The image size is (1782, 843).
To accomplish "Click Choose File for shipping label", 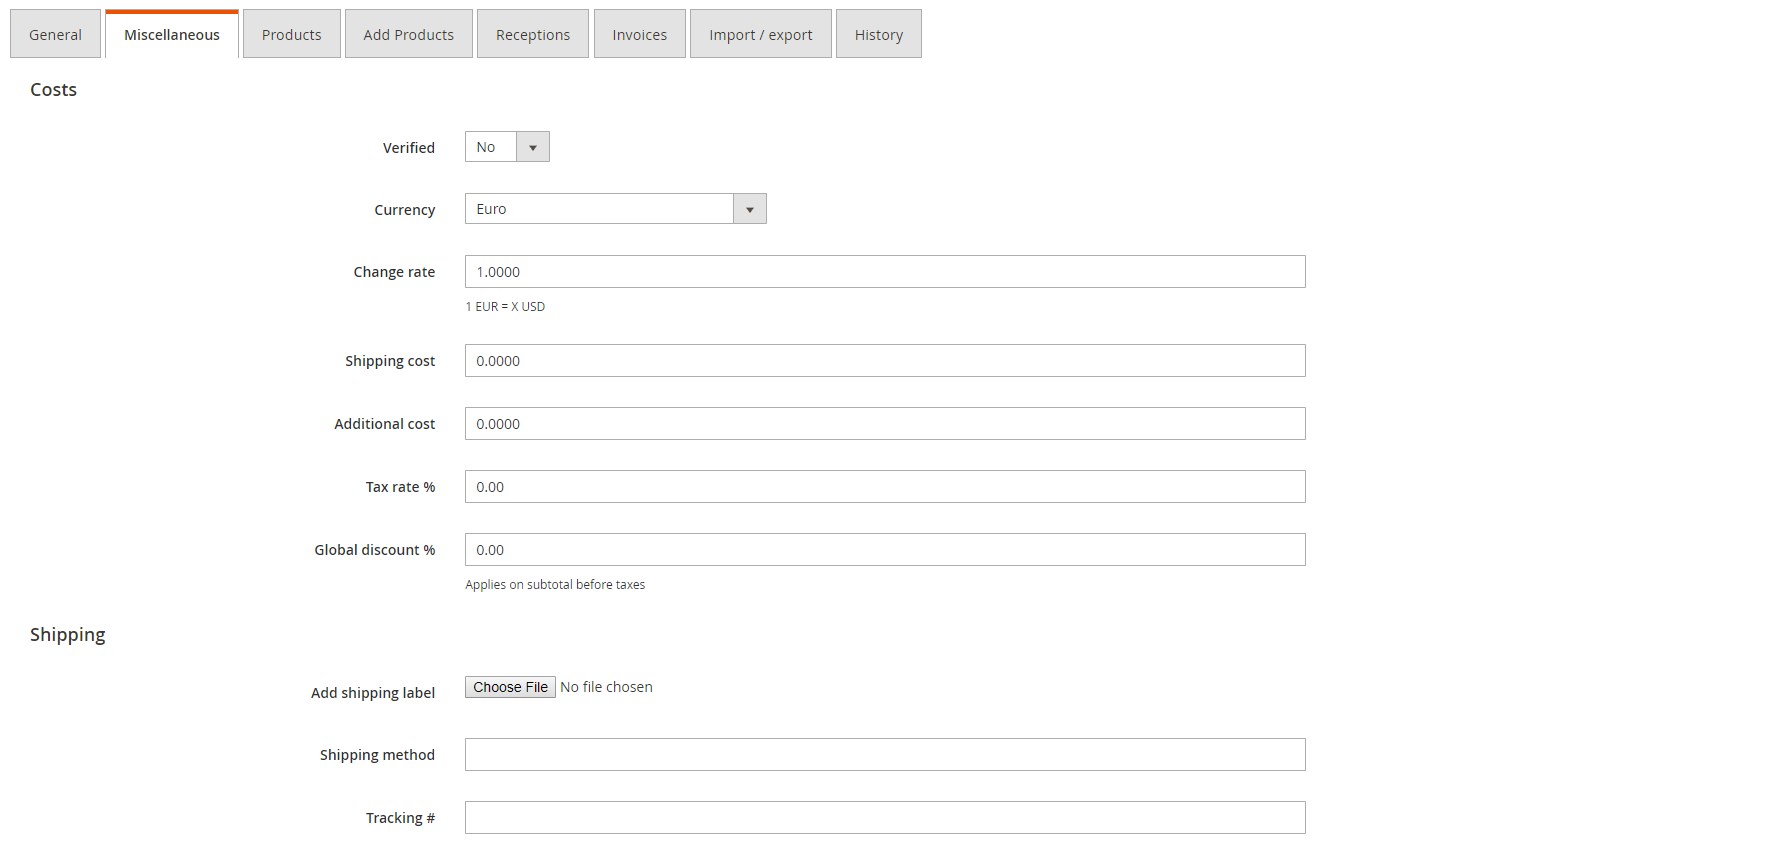I will (x=510, y=687).
